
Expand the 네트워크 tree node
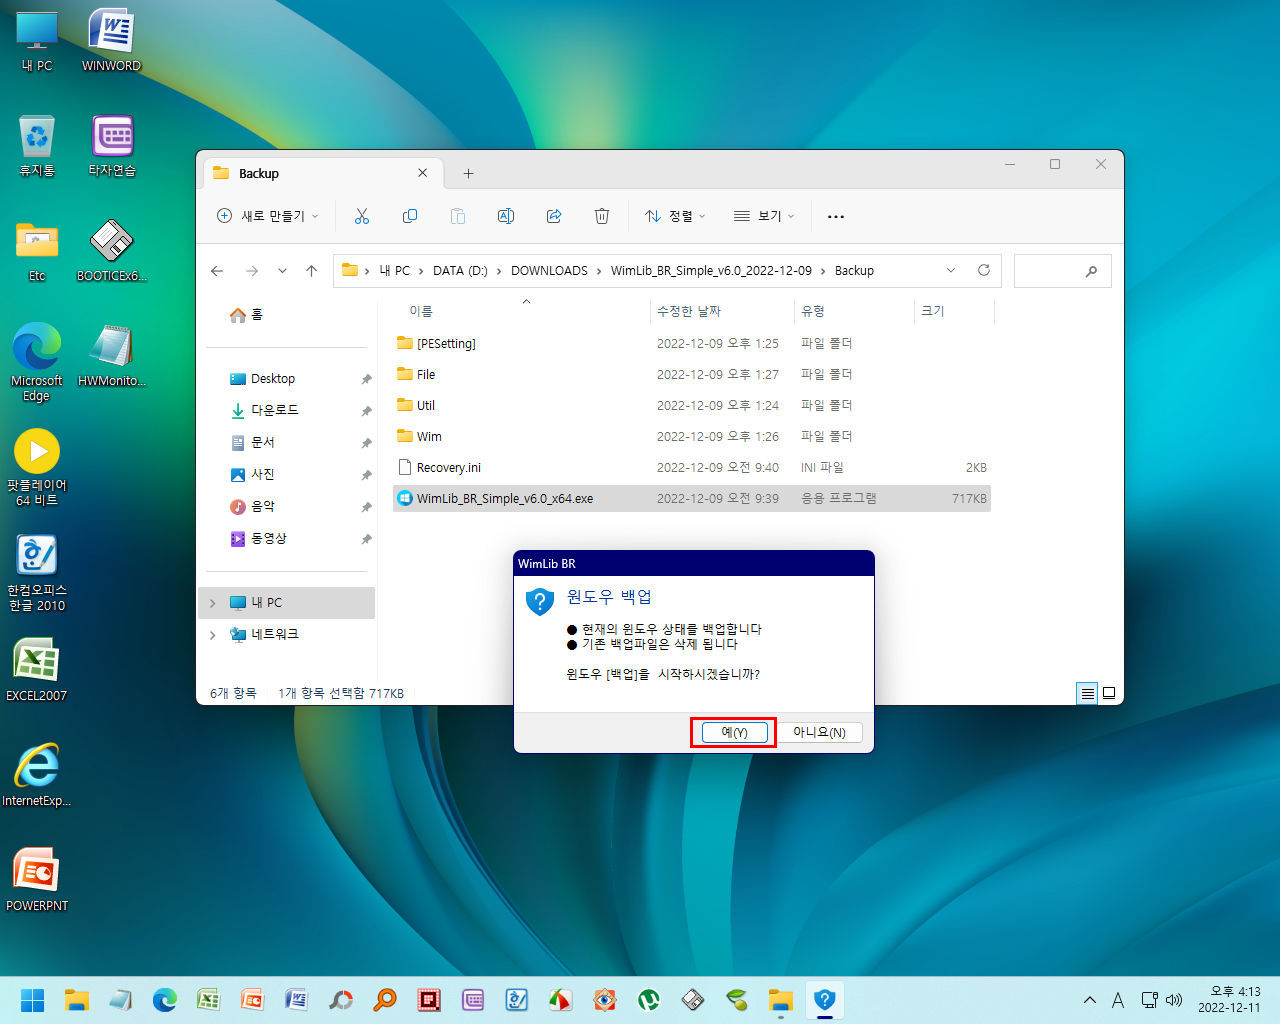coord(213,634)
